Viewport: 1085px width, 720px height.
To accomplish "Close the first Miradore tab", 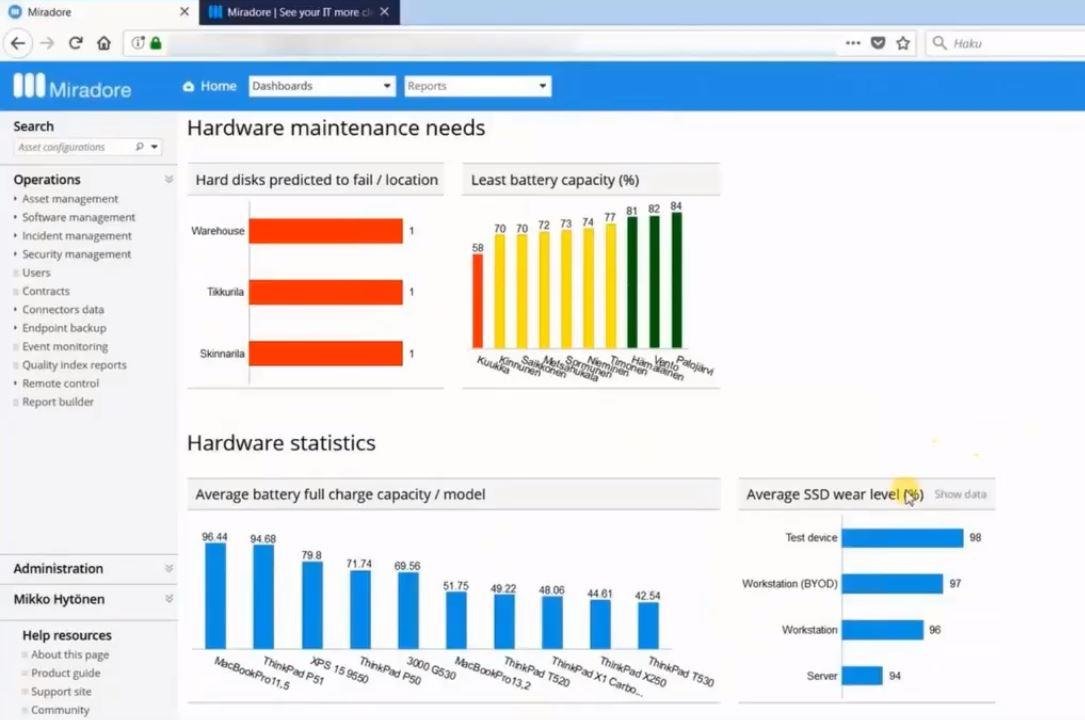I will click(184, 12).
